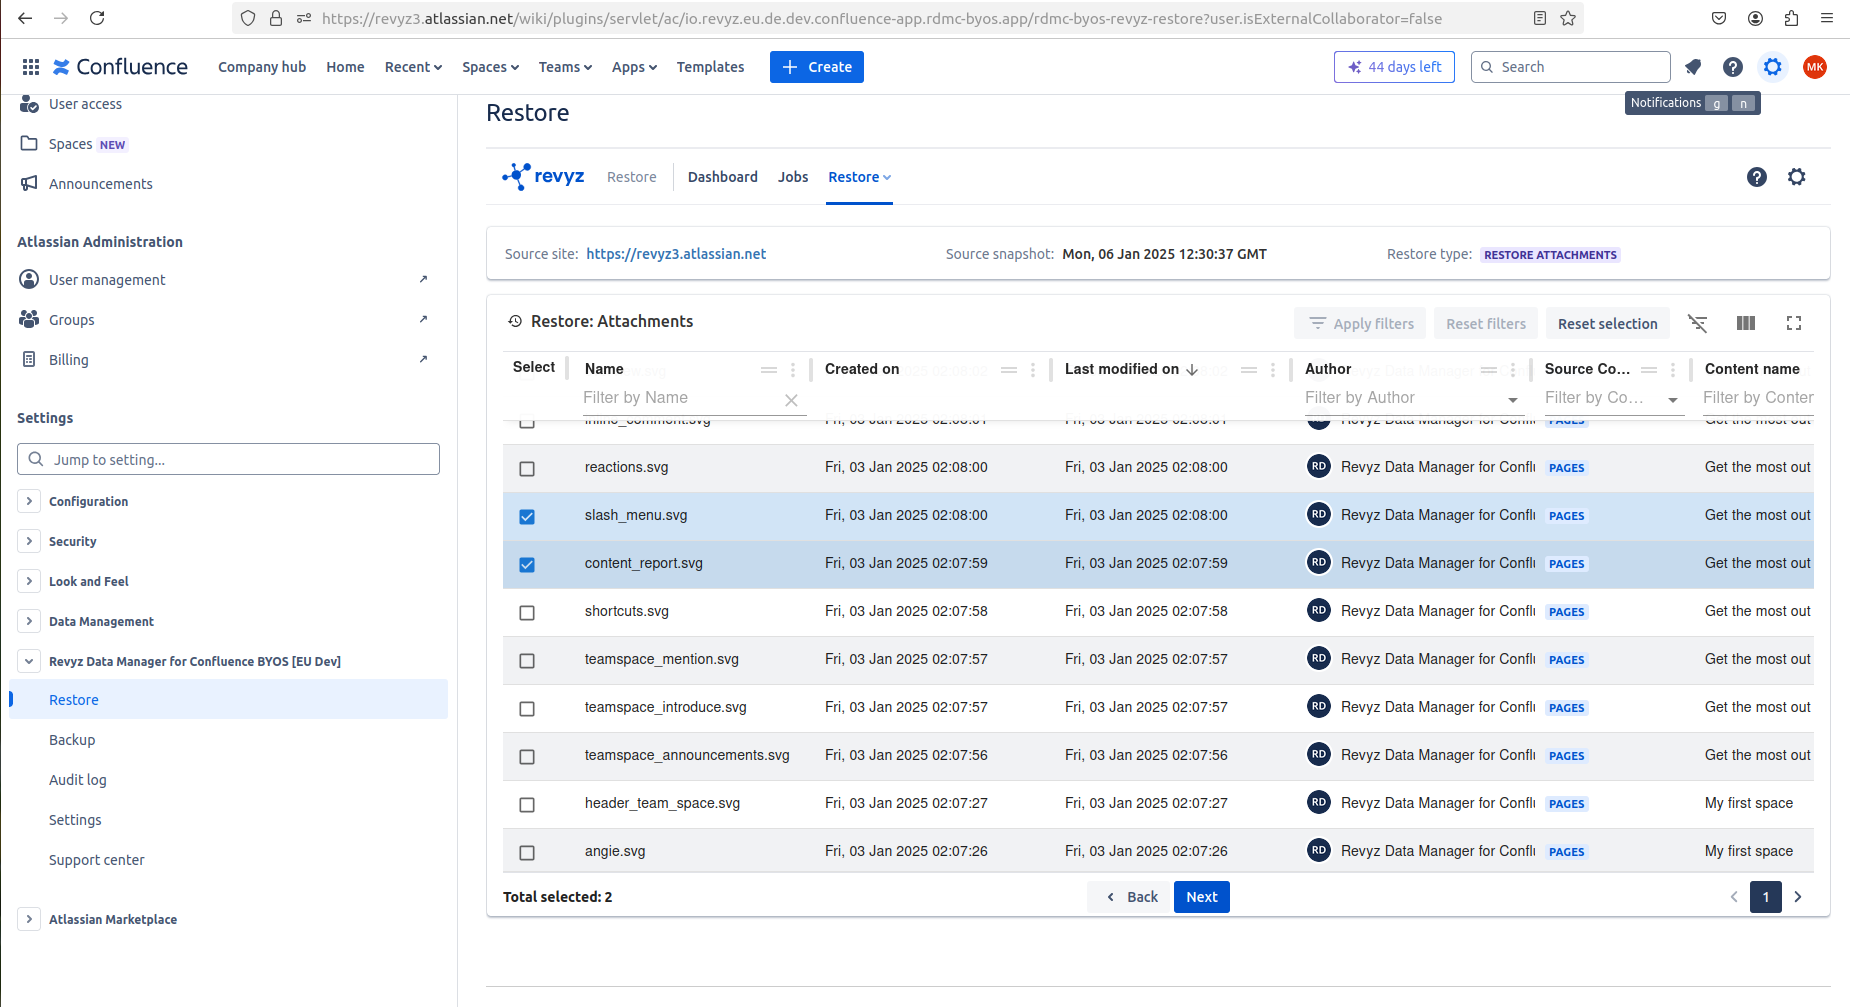This screenshot has width=1850, height=1007.
Task: Switch to the revyz Dashboard tab
Action: coord(722,177)
